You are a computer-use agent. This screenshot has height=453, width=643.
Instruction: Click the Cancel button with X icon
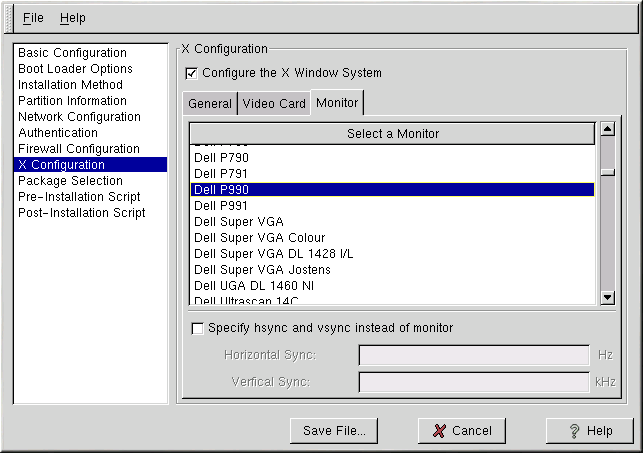pyautogui.click(x=462, y=431)
